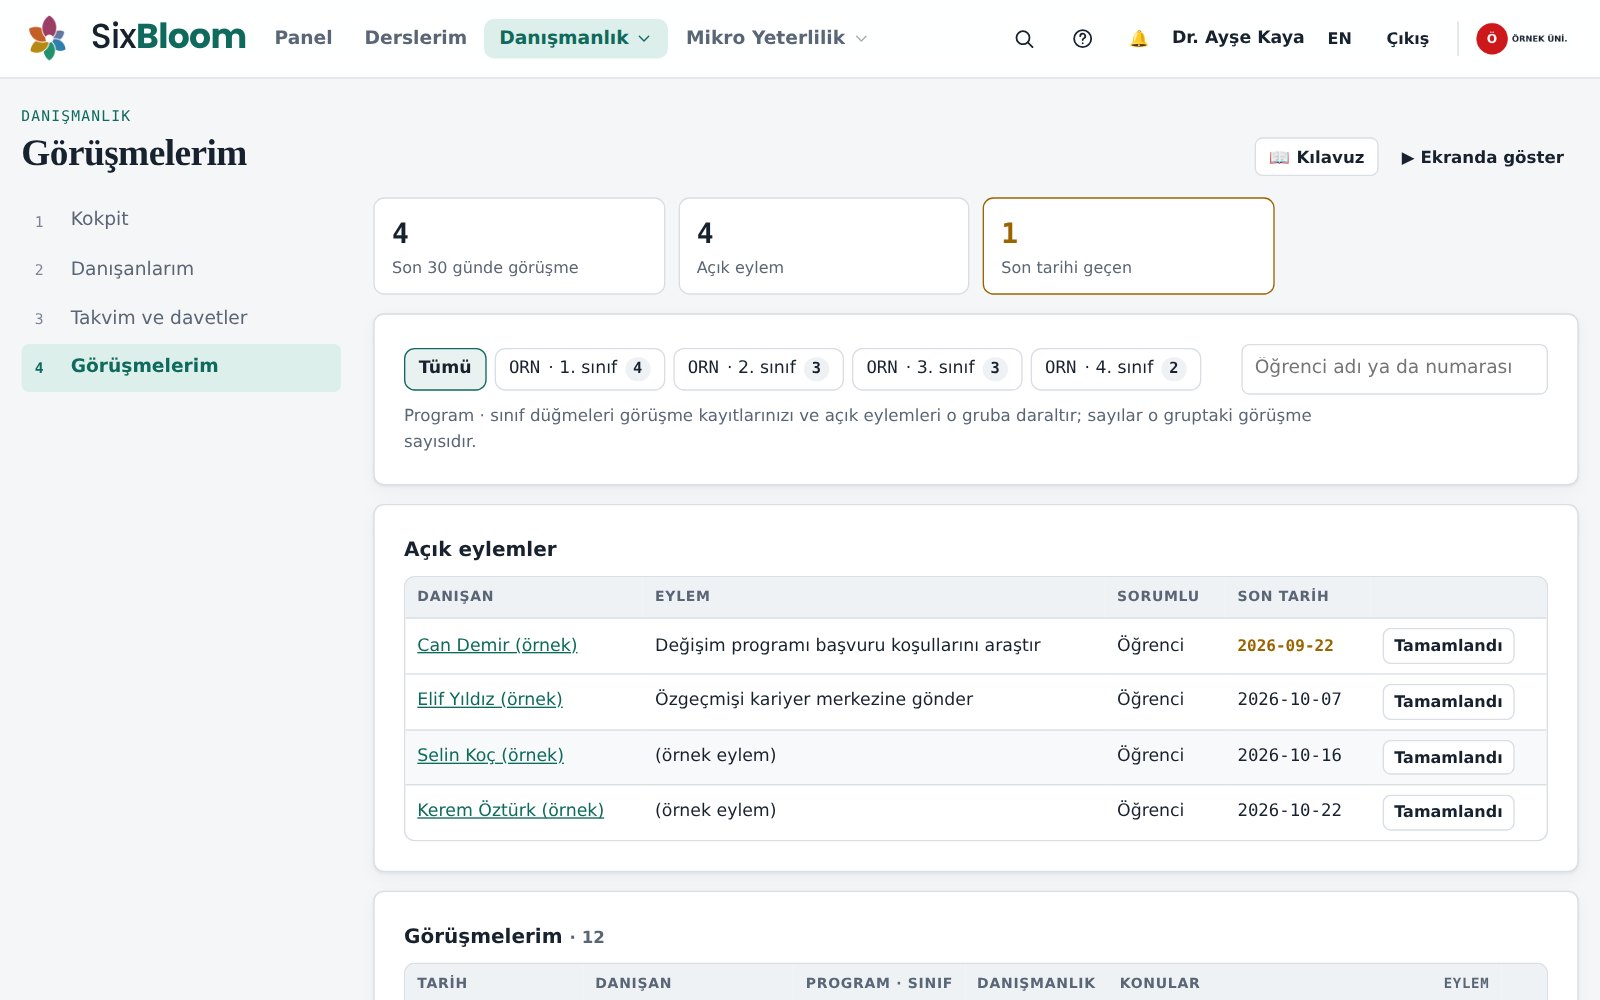Click the Son 30 günde görüşme card

point(519,246)
